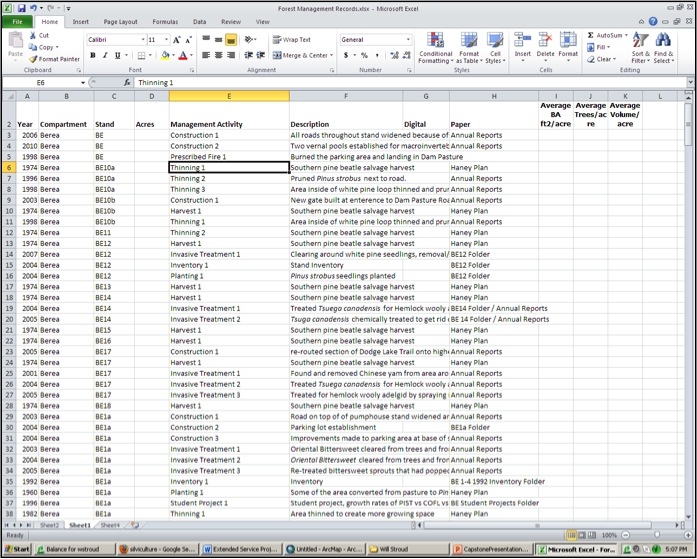697x559 pixels.
Task: Toggle Bold formatting
Action: click(92, 56)
